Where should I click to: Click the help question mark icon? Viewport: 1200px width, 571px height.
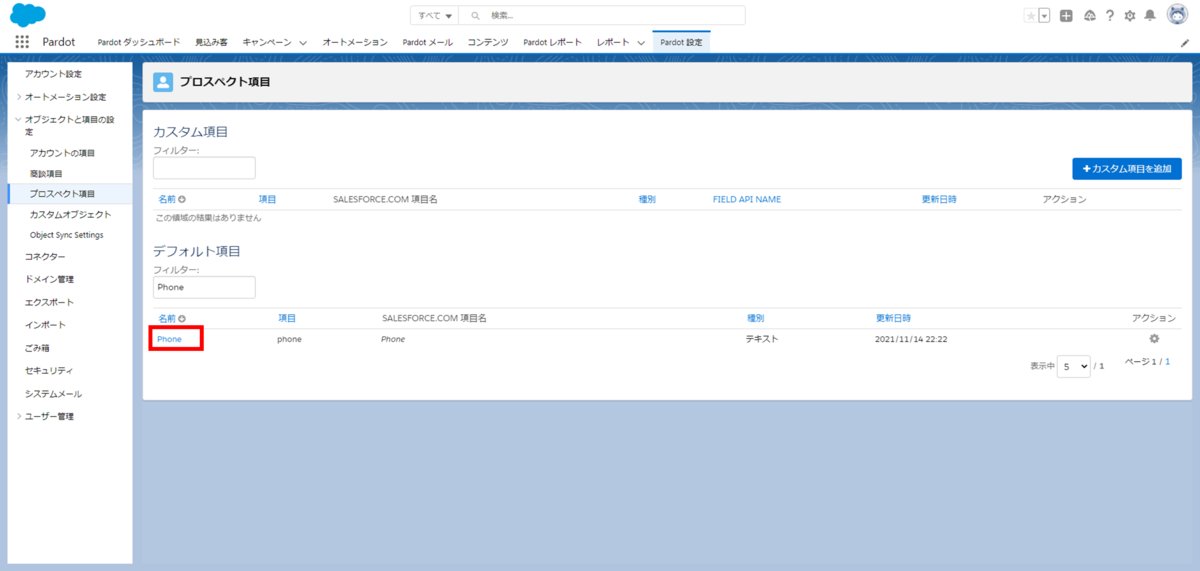(x=1110, y=15)
